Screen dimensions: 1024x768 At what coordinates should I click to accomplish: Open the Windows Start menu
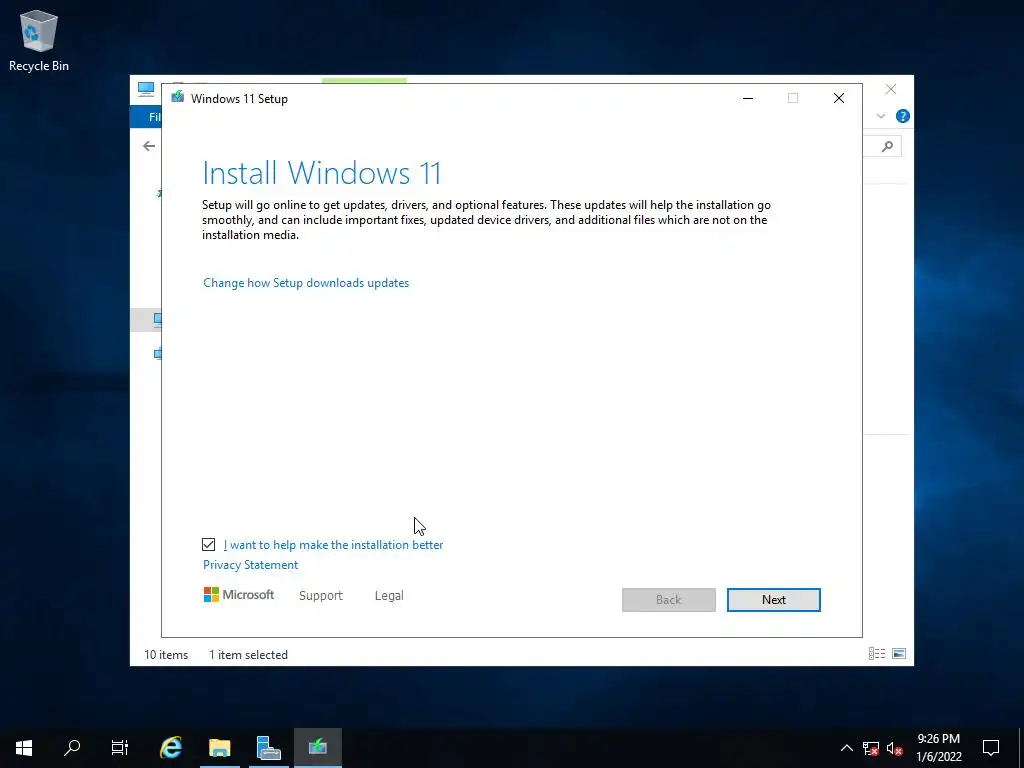coord(24,748)
